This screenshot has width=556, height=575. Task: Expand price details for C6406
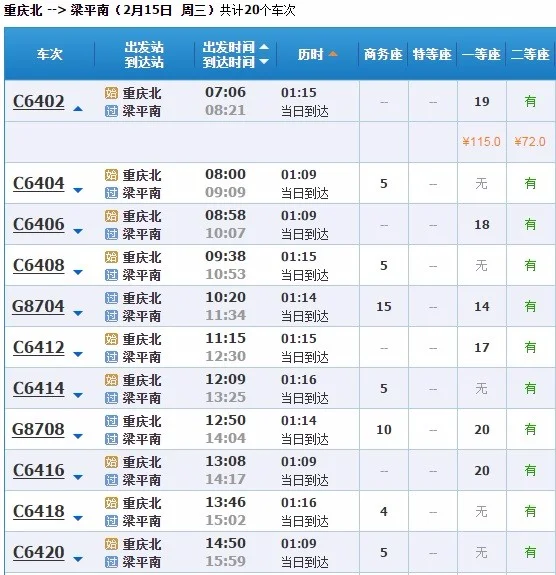click(x=78, y=231)
